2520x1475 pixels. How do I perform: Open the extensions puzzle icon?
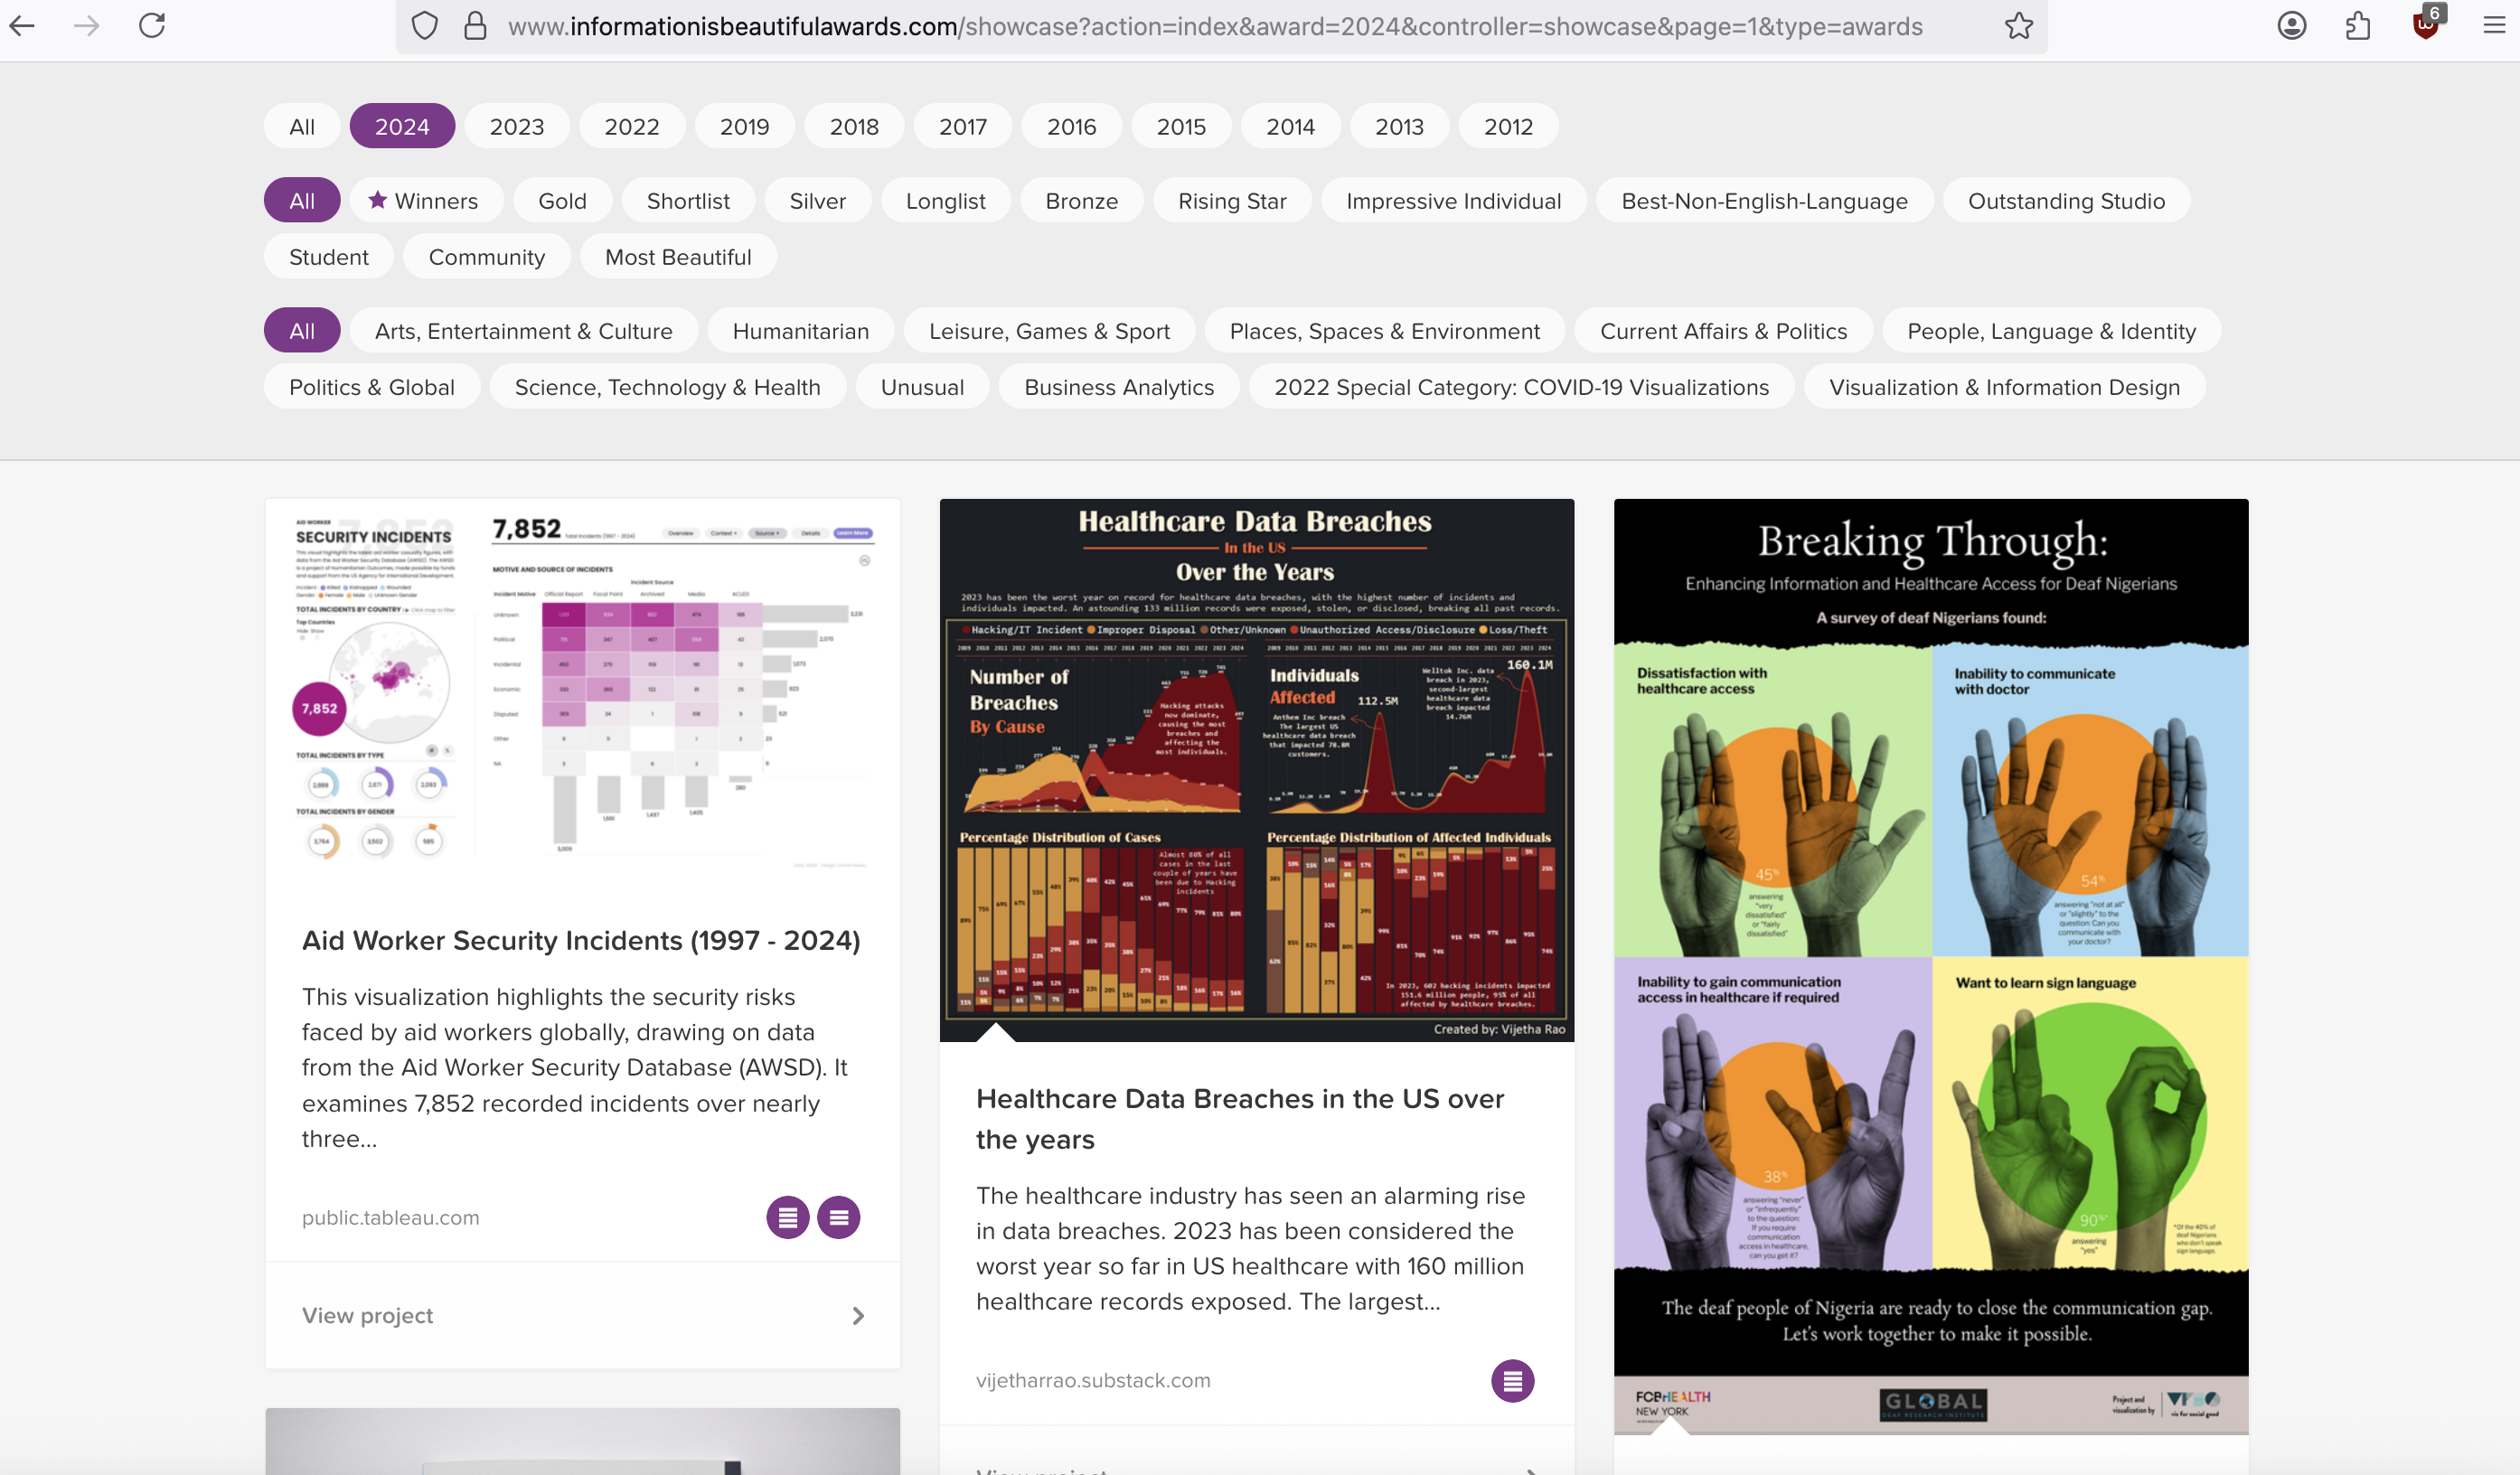point(2358,26)
